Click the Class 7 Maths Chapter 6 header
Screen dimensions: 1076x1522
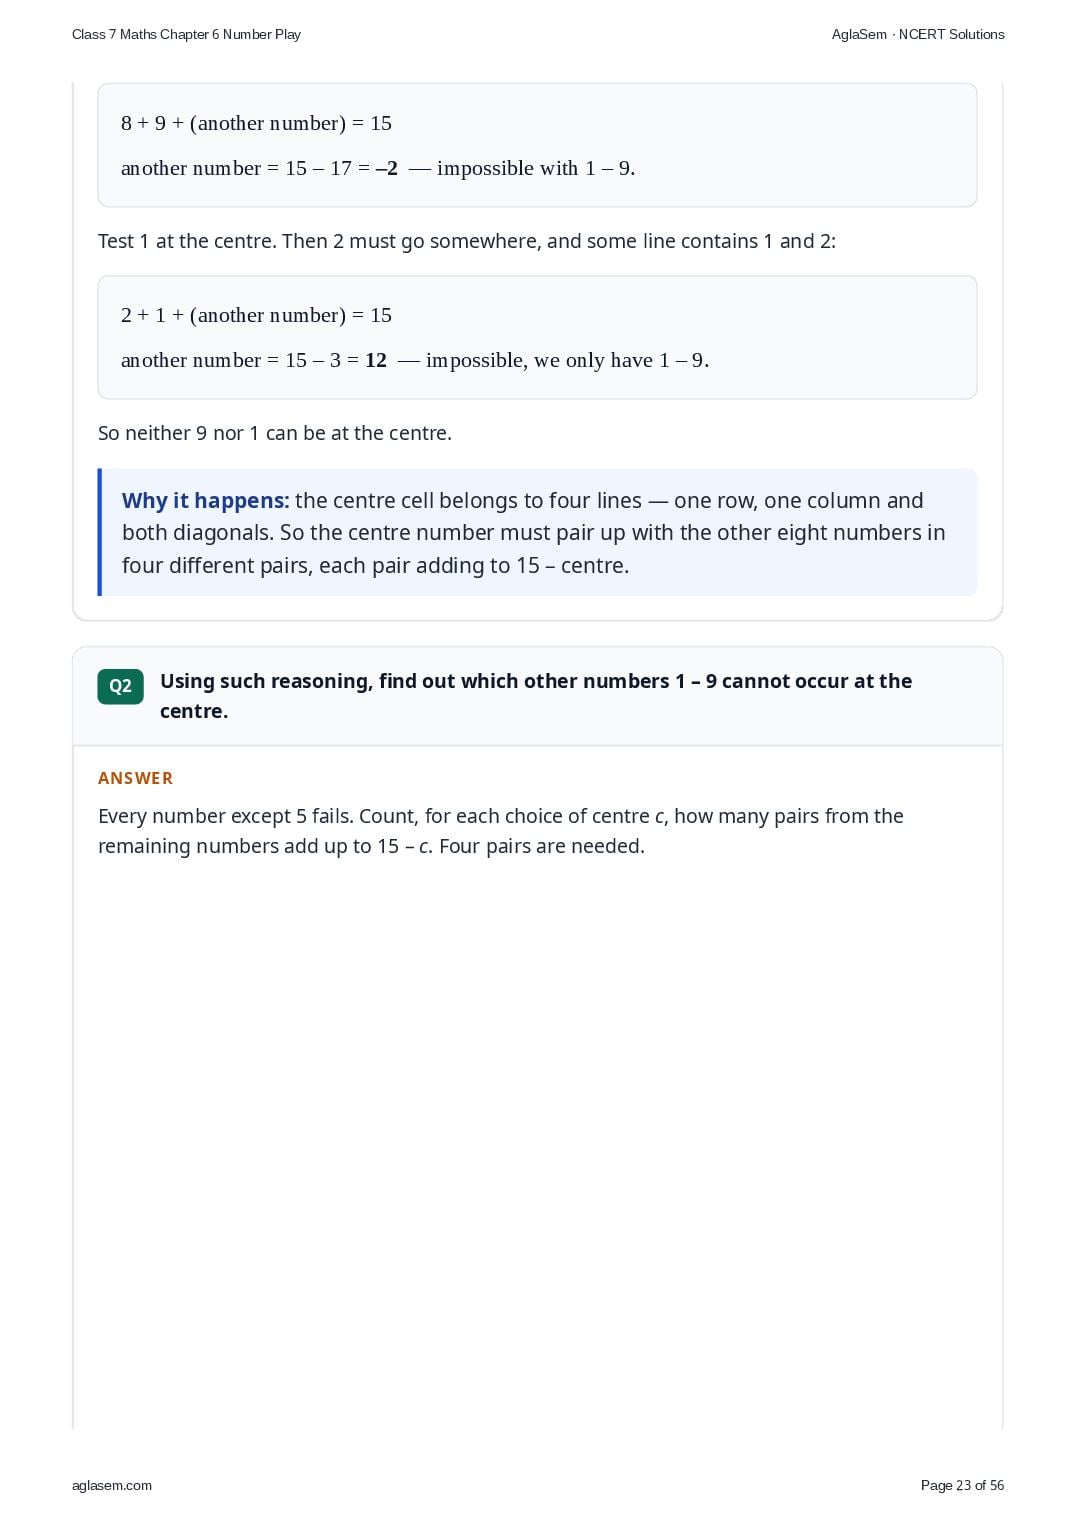[x=186, y=34]
